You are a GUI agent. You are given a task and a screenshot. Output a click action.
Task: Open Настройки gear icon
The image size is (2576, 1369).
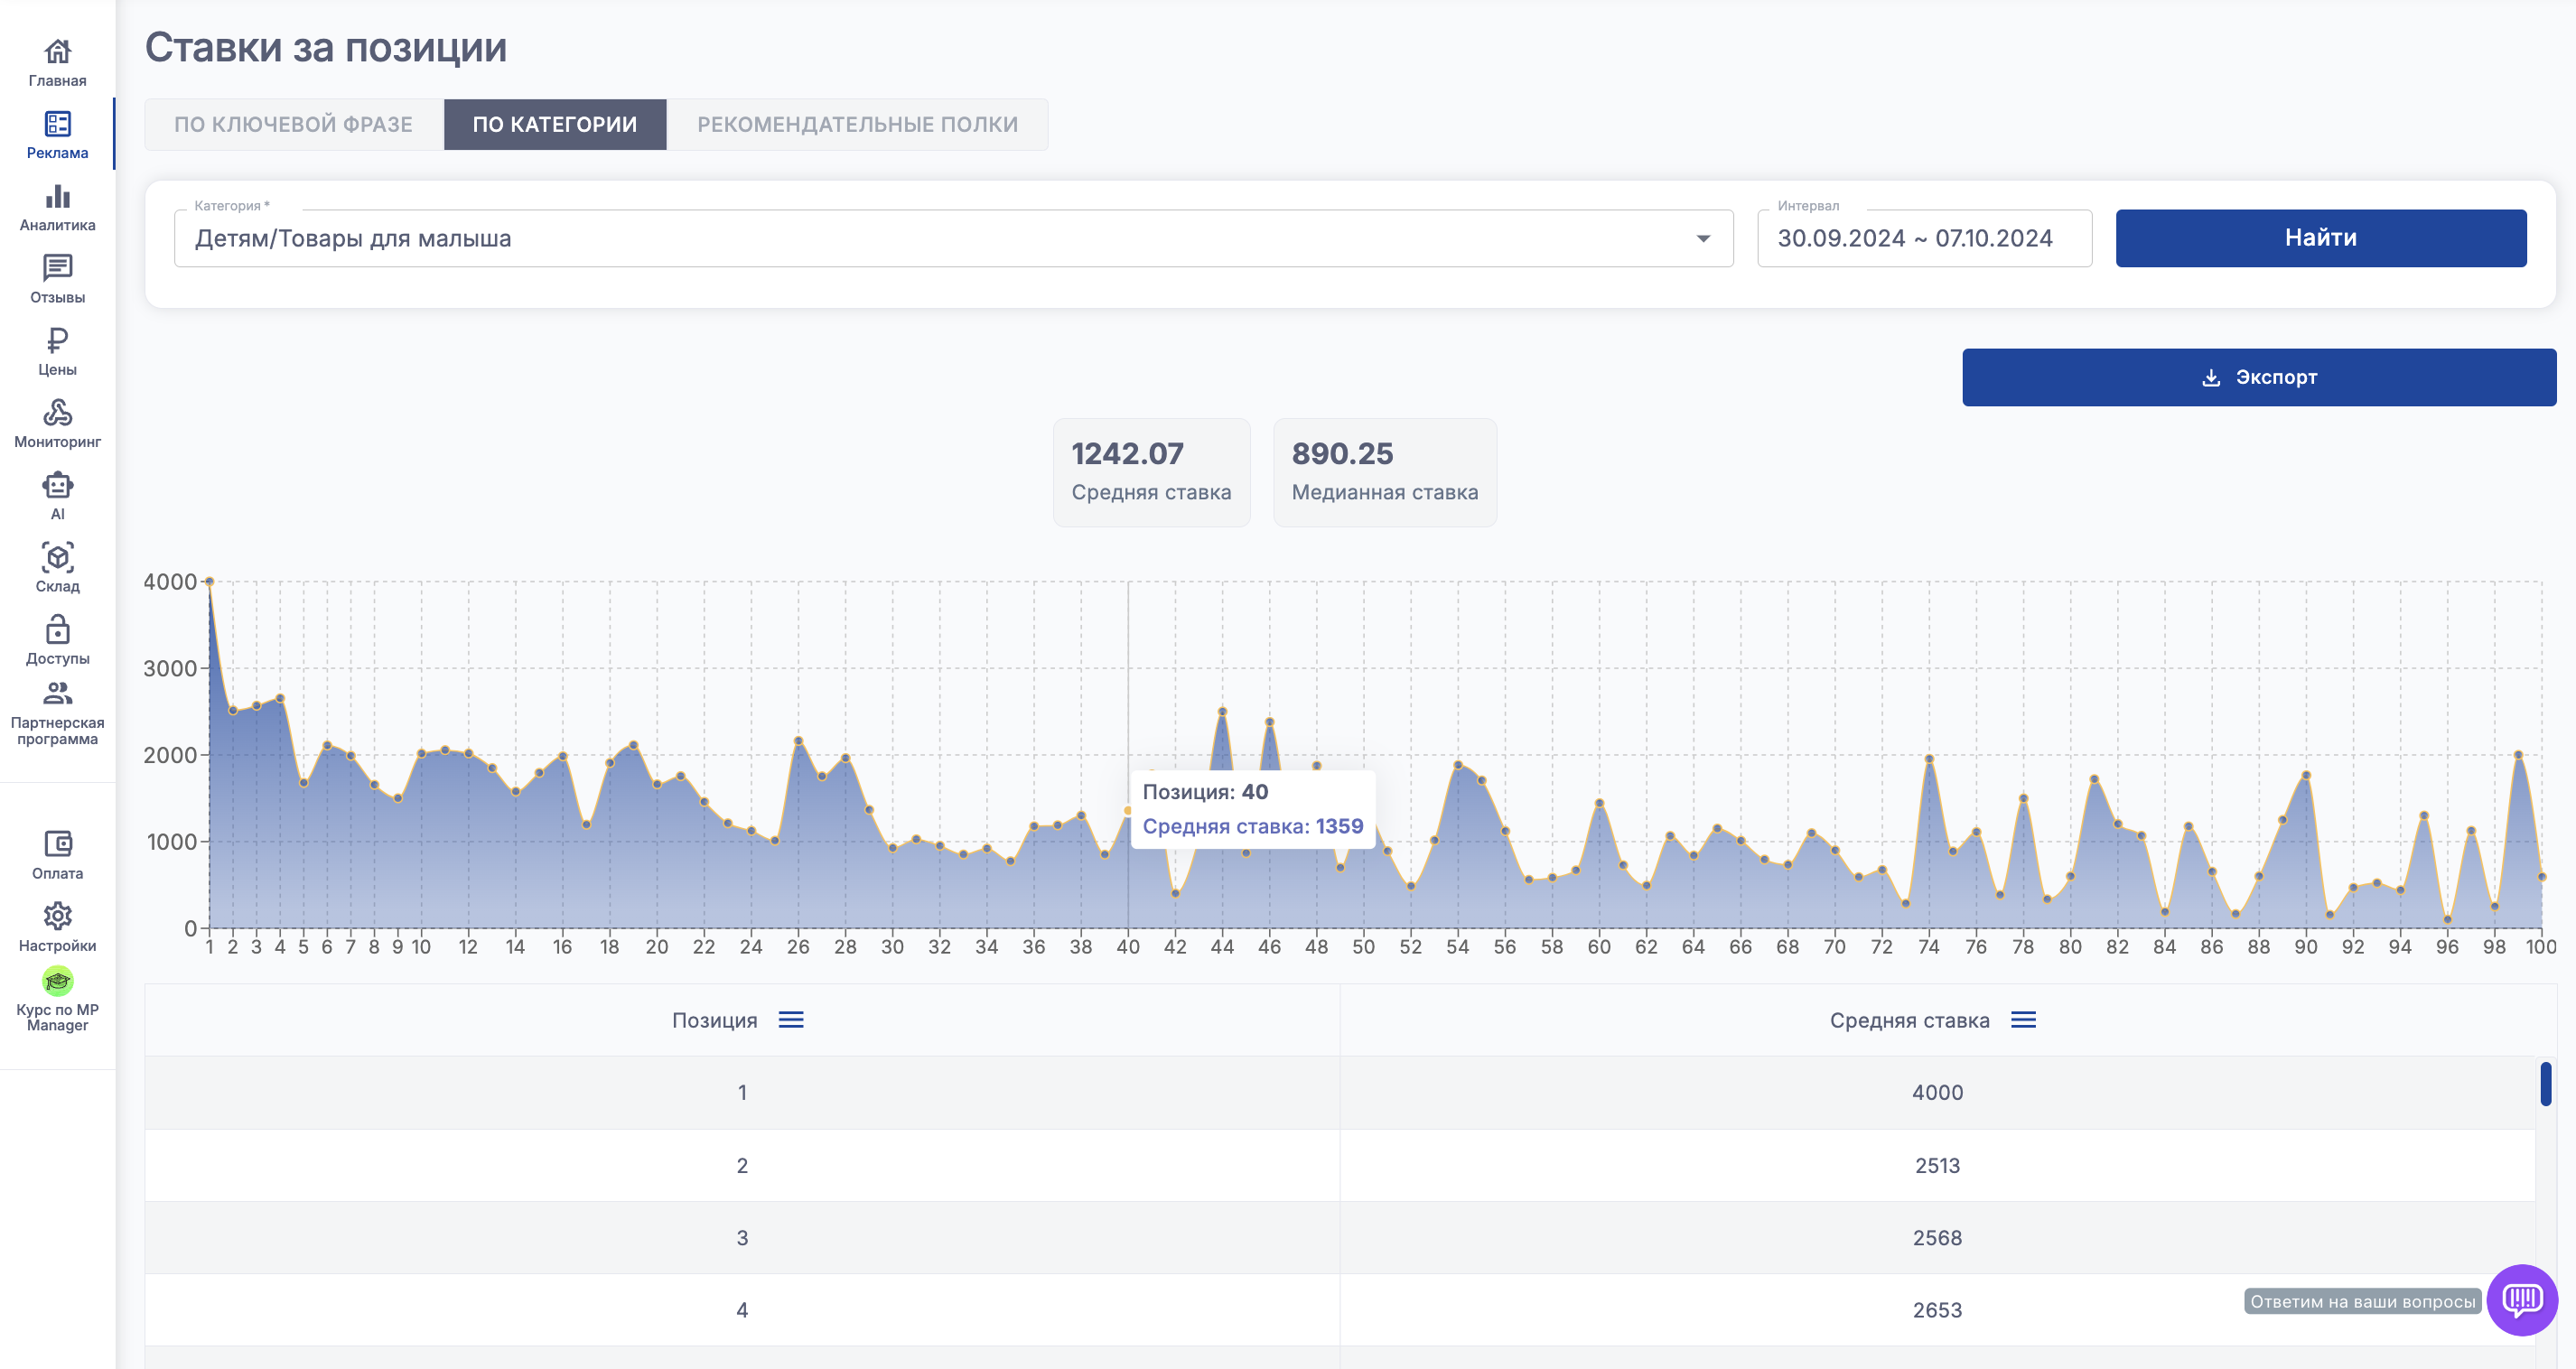click(57, 917)
